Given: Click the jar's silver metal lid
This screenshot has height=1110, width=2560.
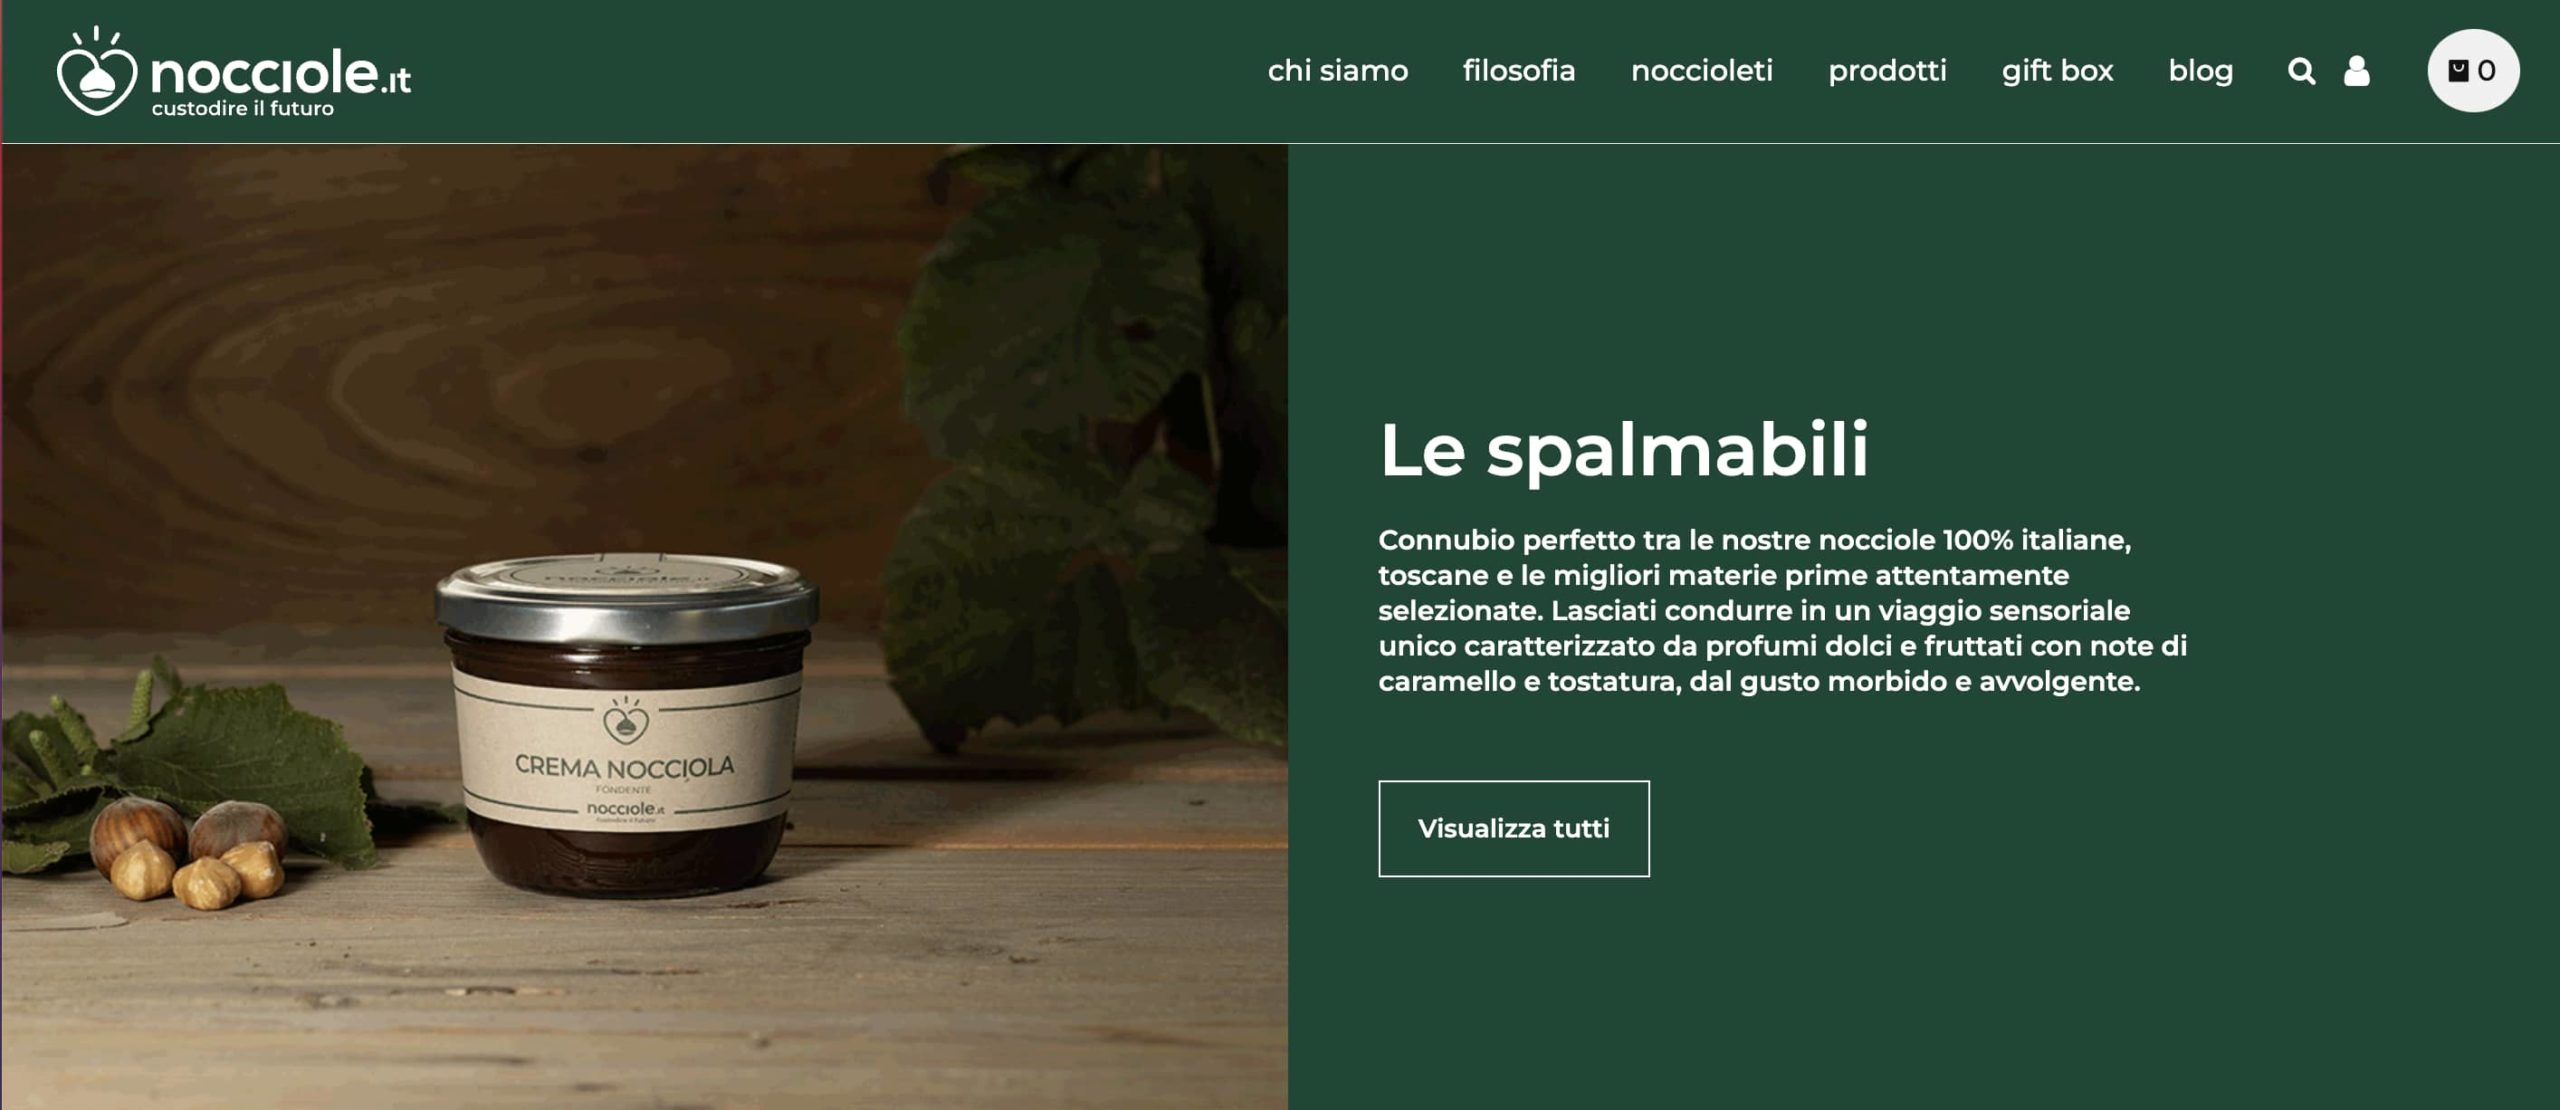Looking at the screenshot, I should (x=626, y=598).
